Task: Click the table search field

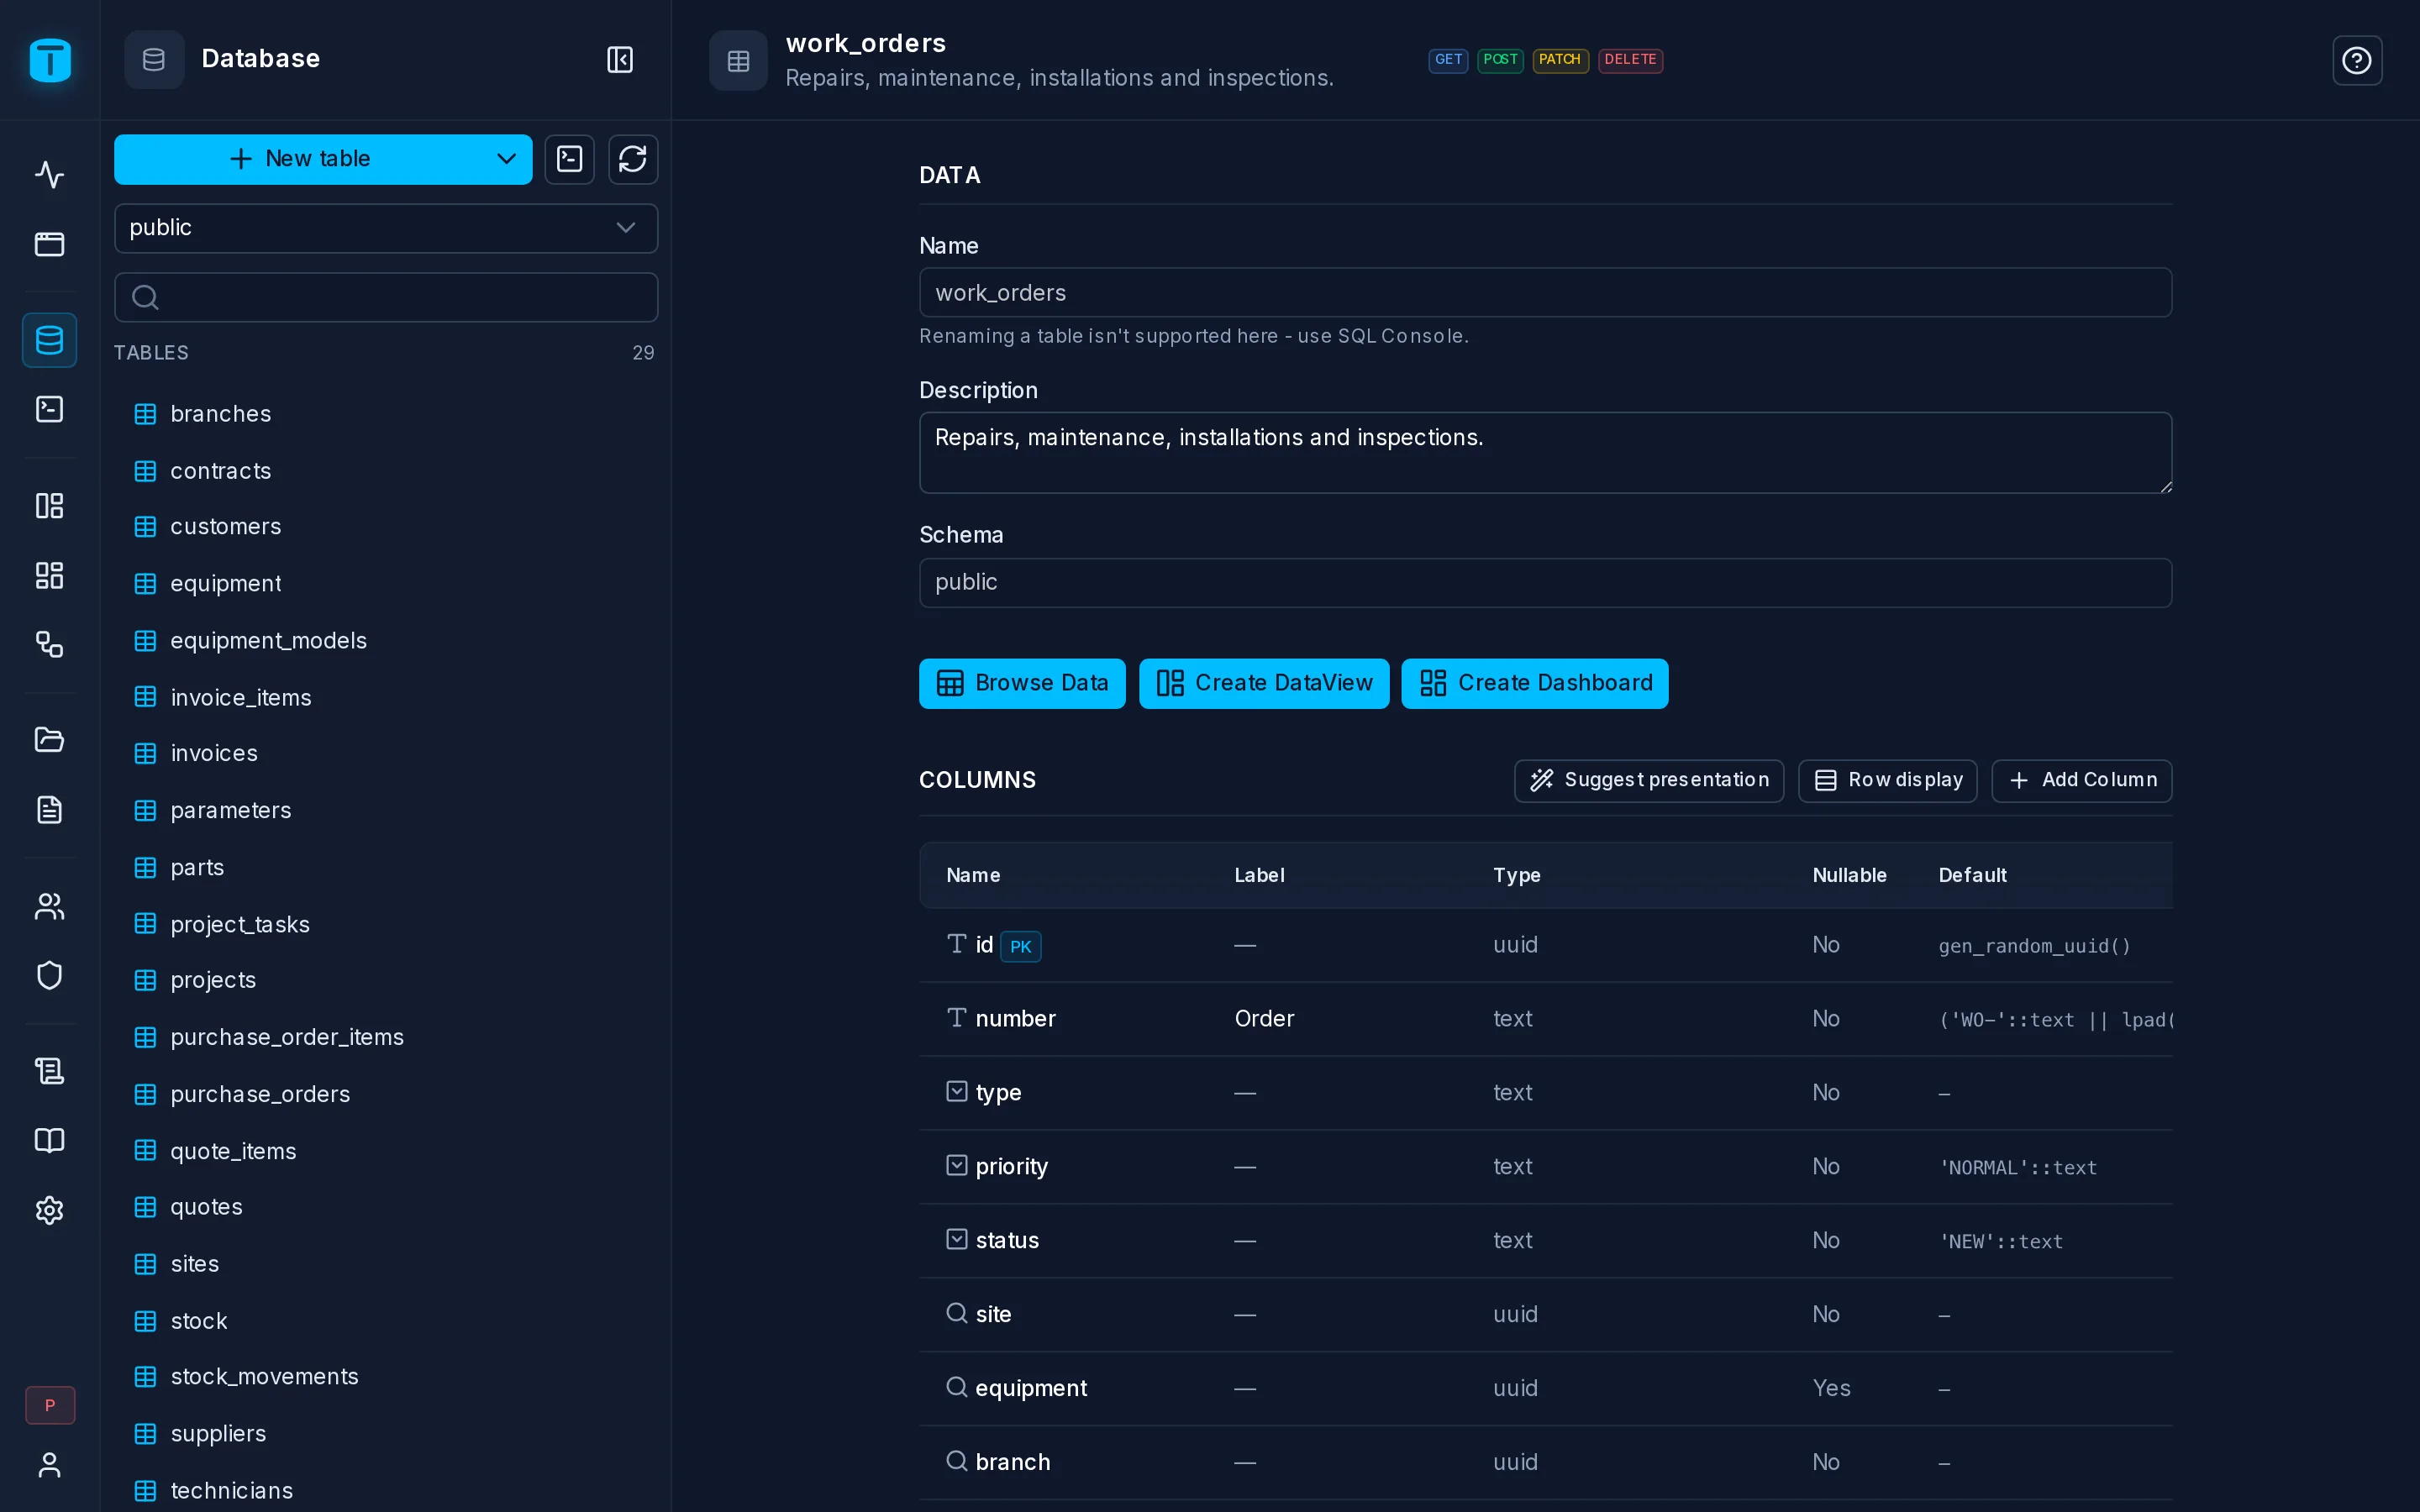Action: [386, 297]
